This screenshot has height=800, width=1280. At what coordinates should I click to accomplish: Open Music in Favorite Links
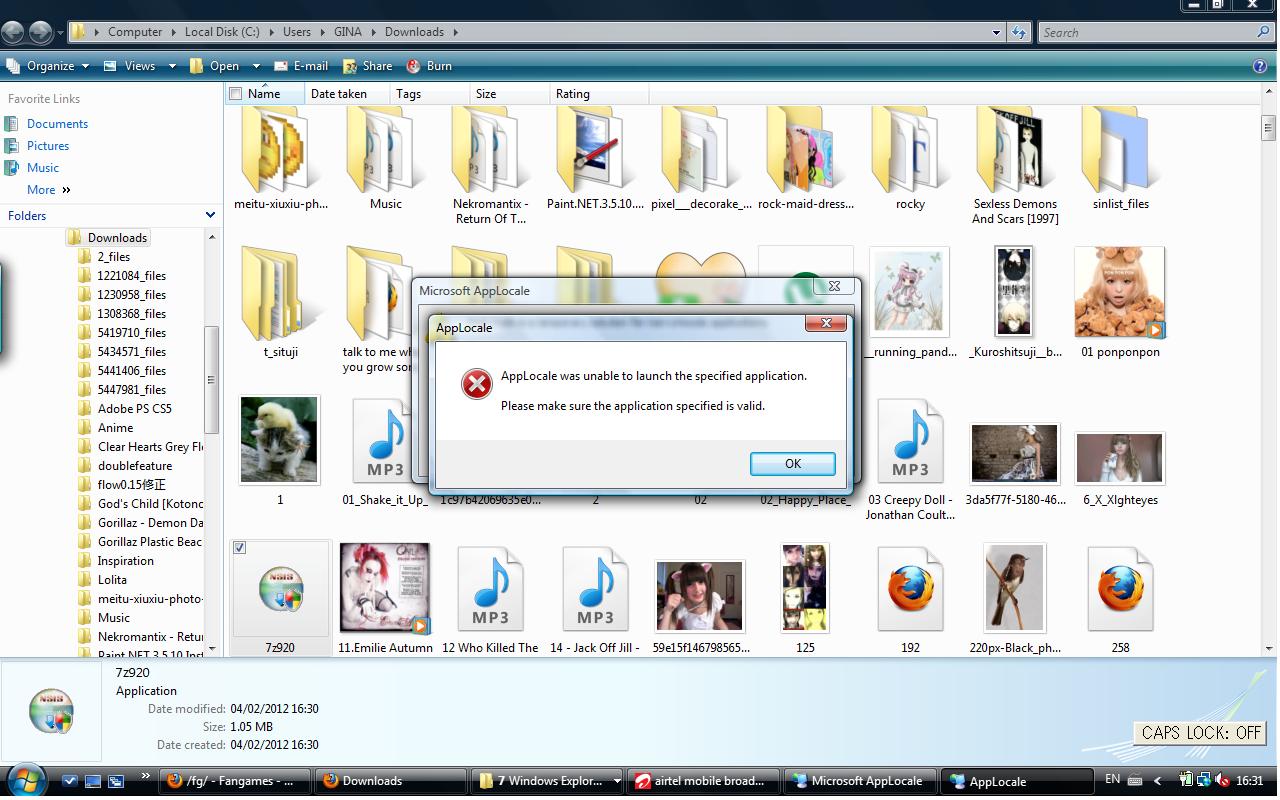point(42,168)
